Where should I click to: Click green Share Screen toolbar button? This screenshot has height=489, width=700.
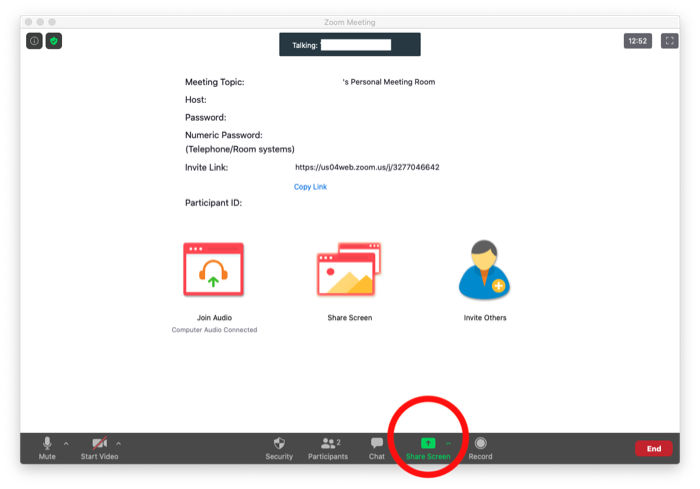428,448
